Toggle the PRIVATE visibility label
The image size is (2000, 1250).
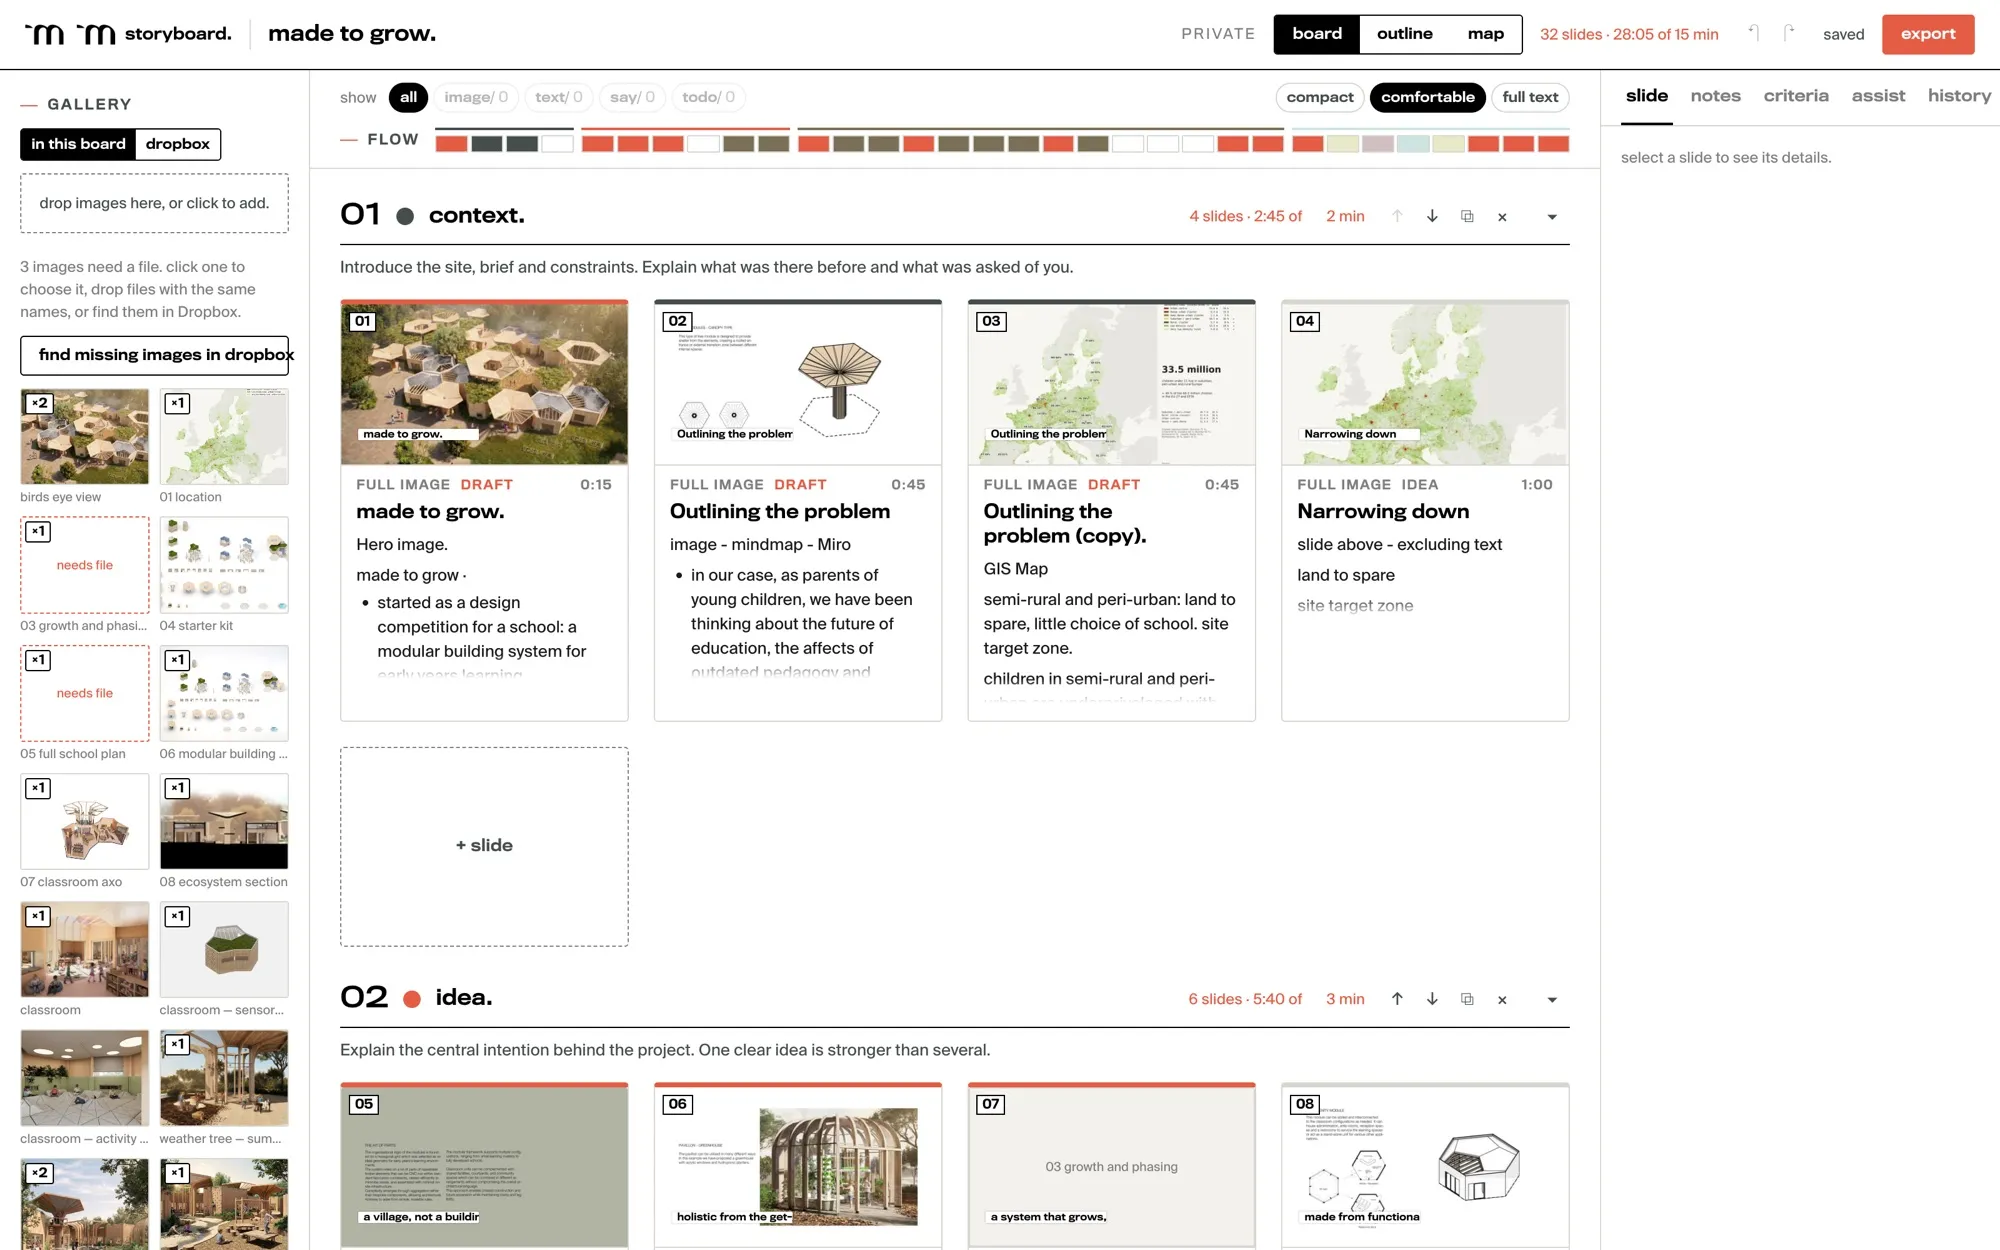tap(1218, 34)
